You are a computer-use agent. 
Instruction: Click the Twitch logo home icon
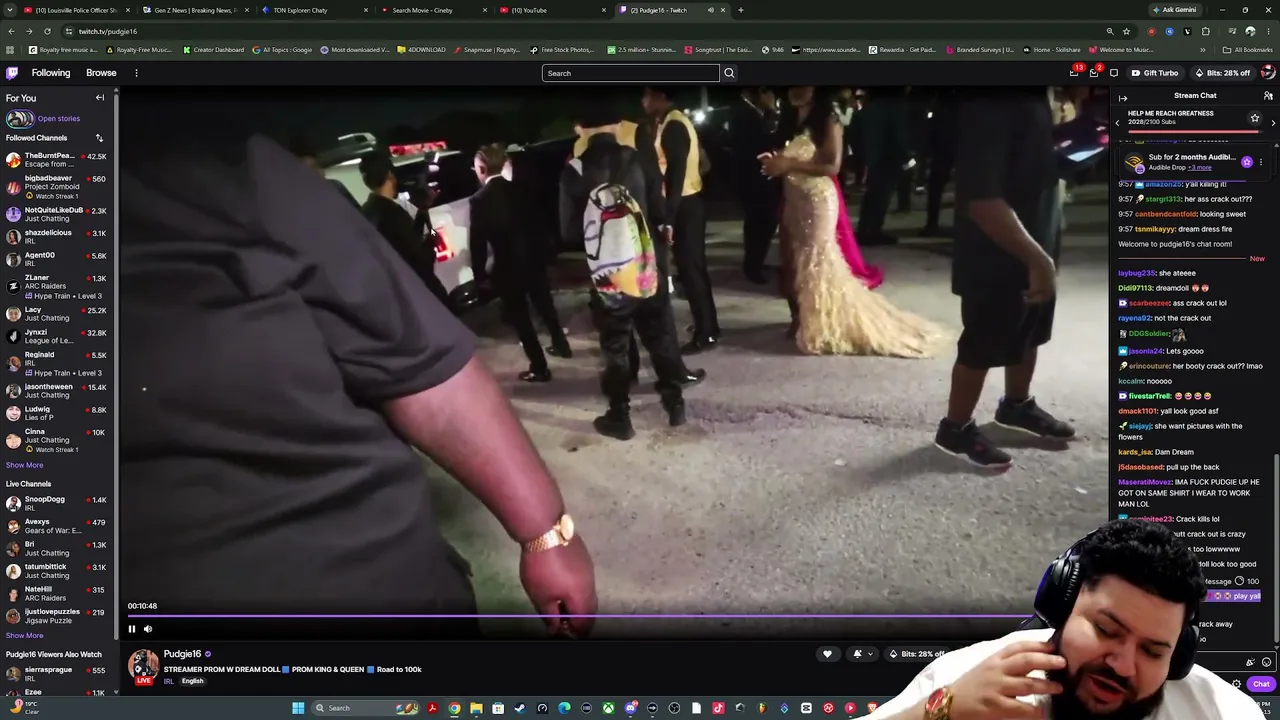point(12,73)
